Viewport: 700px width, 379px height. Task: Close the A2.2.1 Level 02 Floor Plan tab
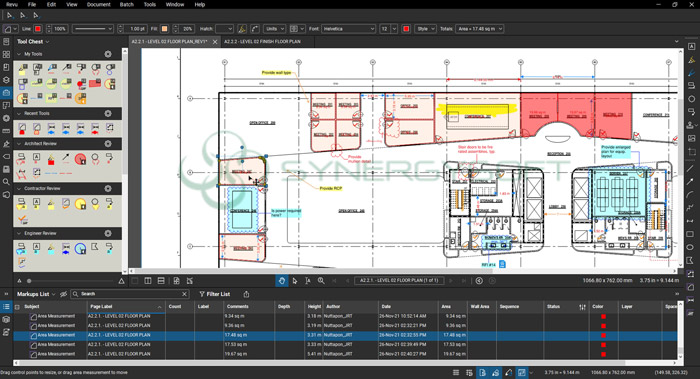click(x=215, y=42)
